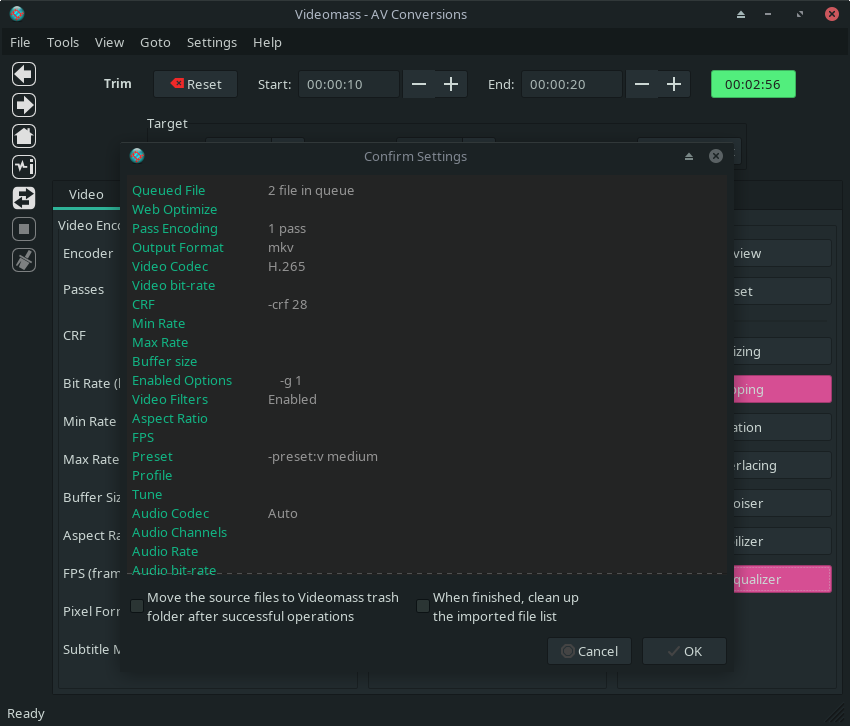Increase the trim Start time

tap(451, 84)
